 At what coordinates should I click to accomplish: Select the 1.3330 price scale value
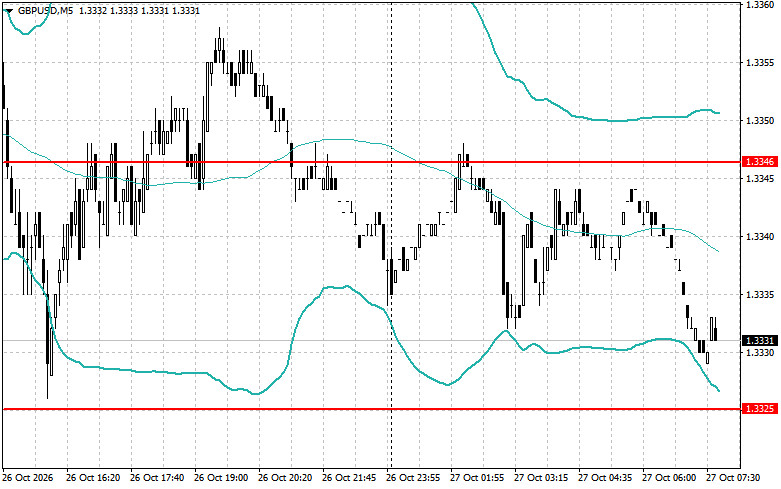point(760,353)
